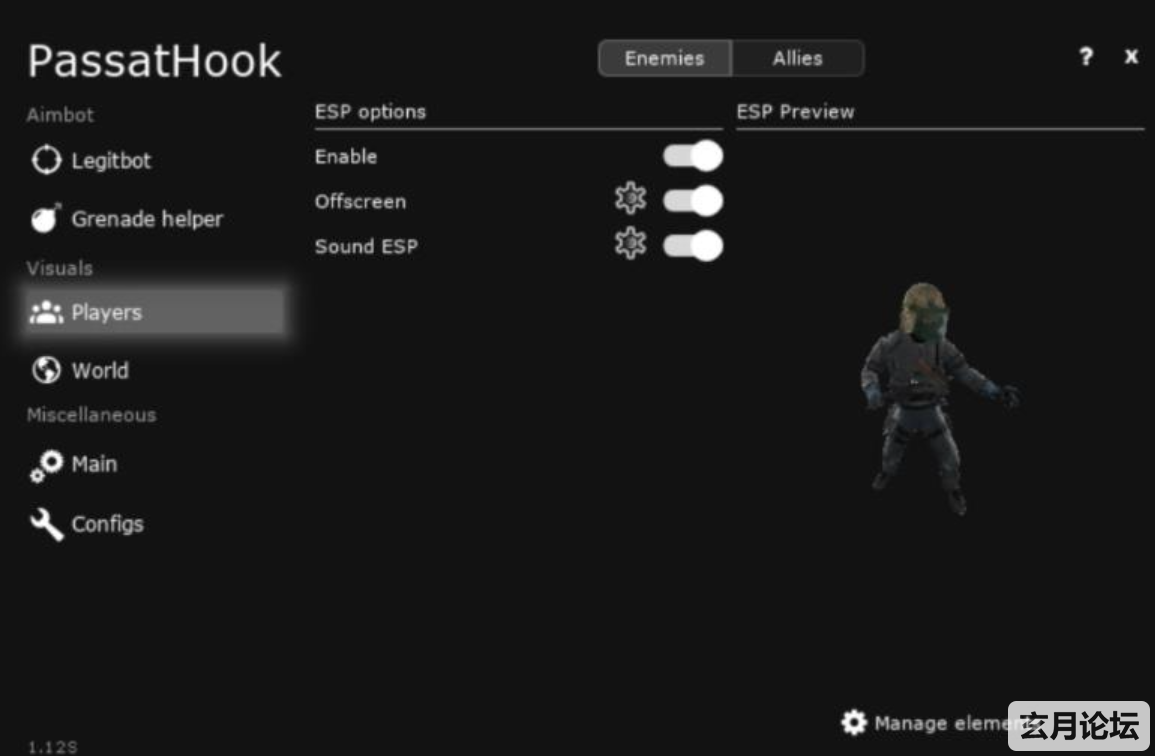Open the World globe icon

click(x=46, y=370)
